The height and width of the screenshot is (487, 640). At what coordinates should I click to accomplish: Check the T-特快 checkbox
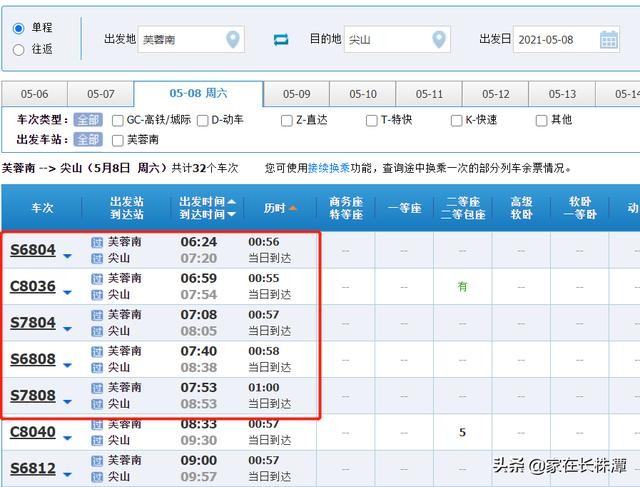point(371,120)
